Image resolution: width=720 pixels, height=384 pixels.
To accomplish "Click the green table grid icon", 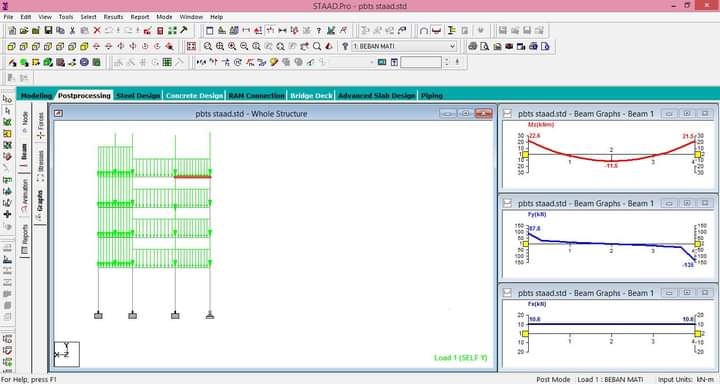I will [x=167, y=62].
